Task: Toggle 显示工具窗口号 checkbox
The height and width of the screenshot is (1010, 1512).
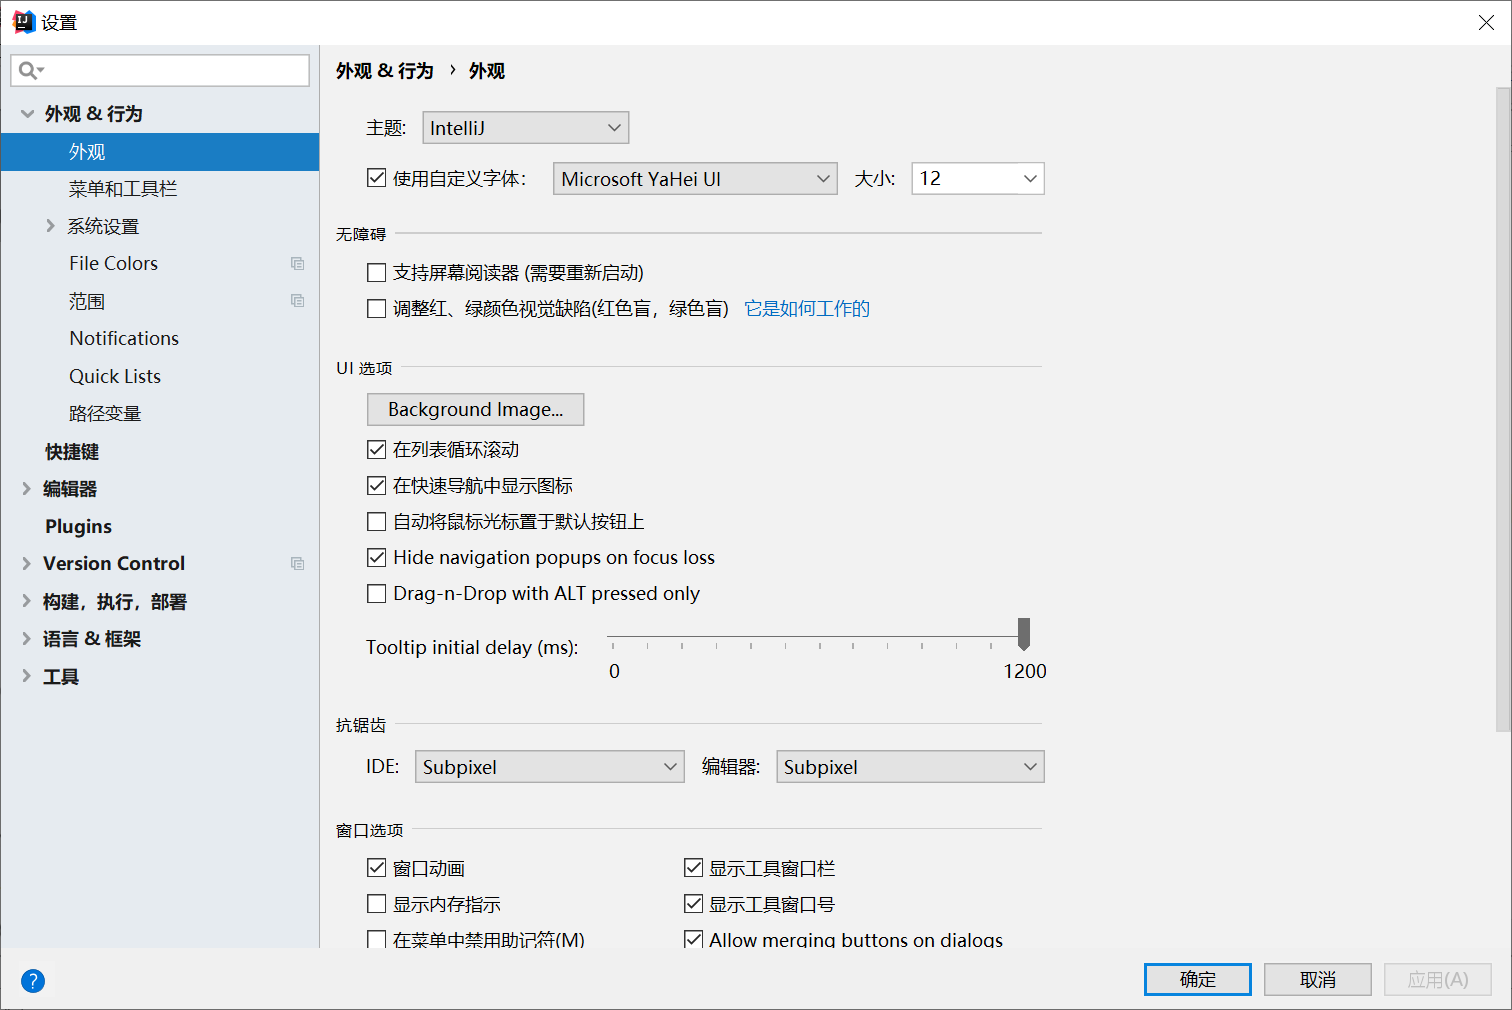Action: [693, 904]
